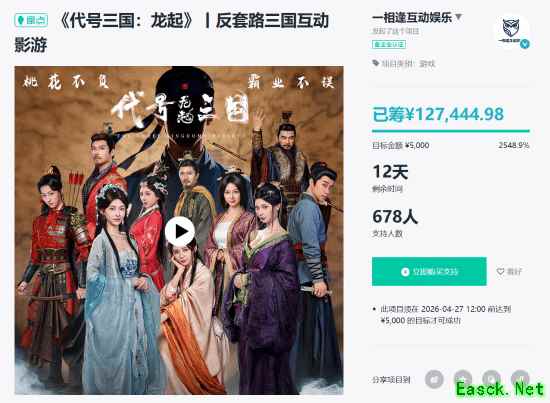Click the 代号三国 poster image
Screen dimensions: 550x403
point(179,230)
